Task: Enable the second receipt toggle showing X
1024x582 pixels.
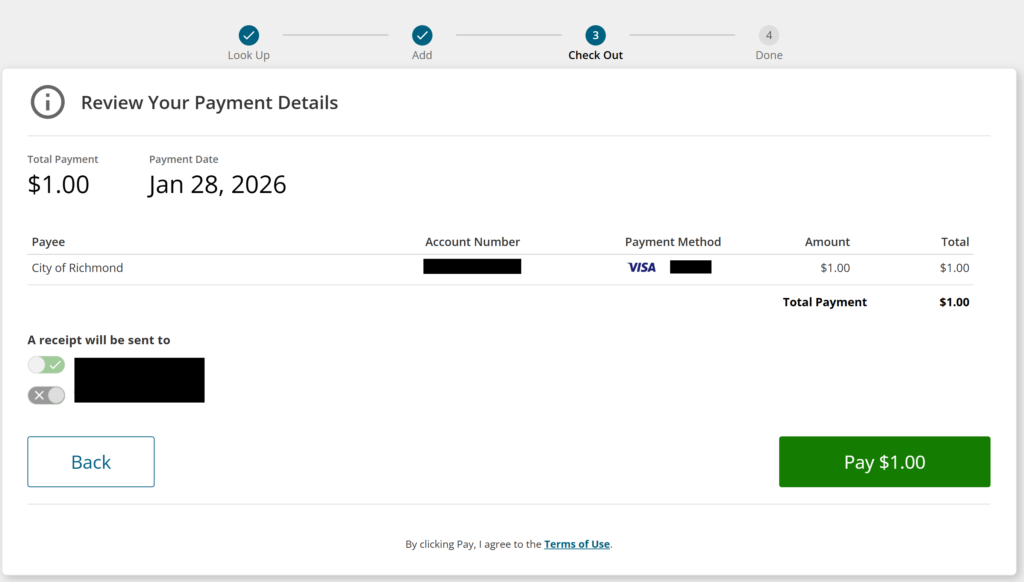Action: click(46, 395)
